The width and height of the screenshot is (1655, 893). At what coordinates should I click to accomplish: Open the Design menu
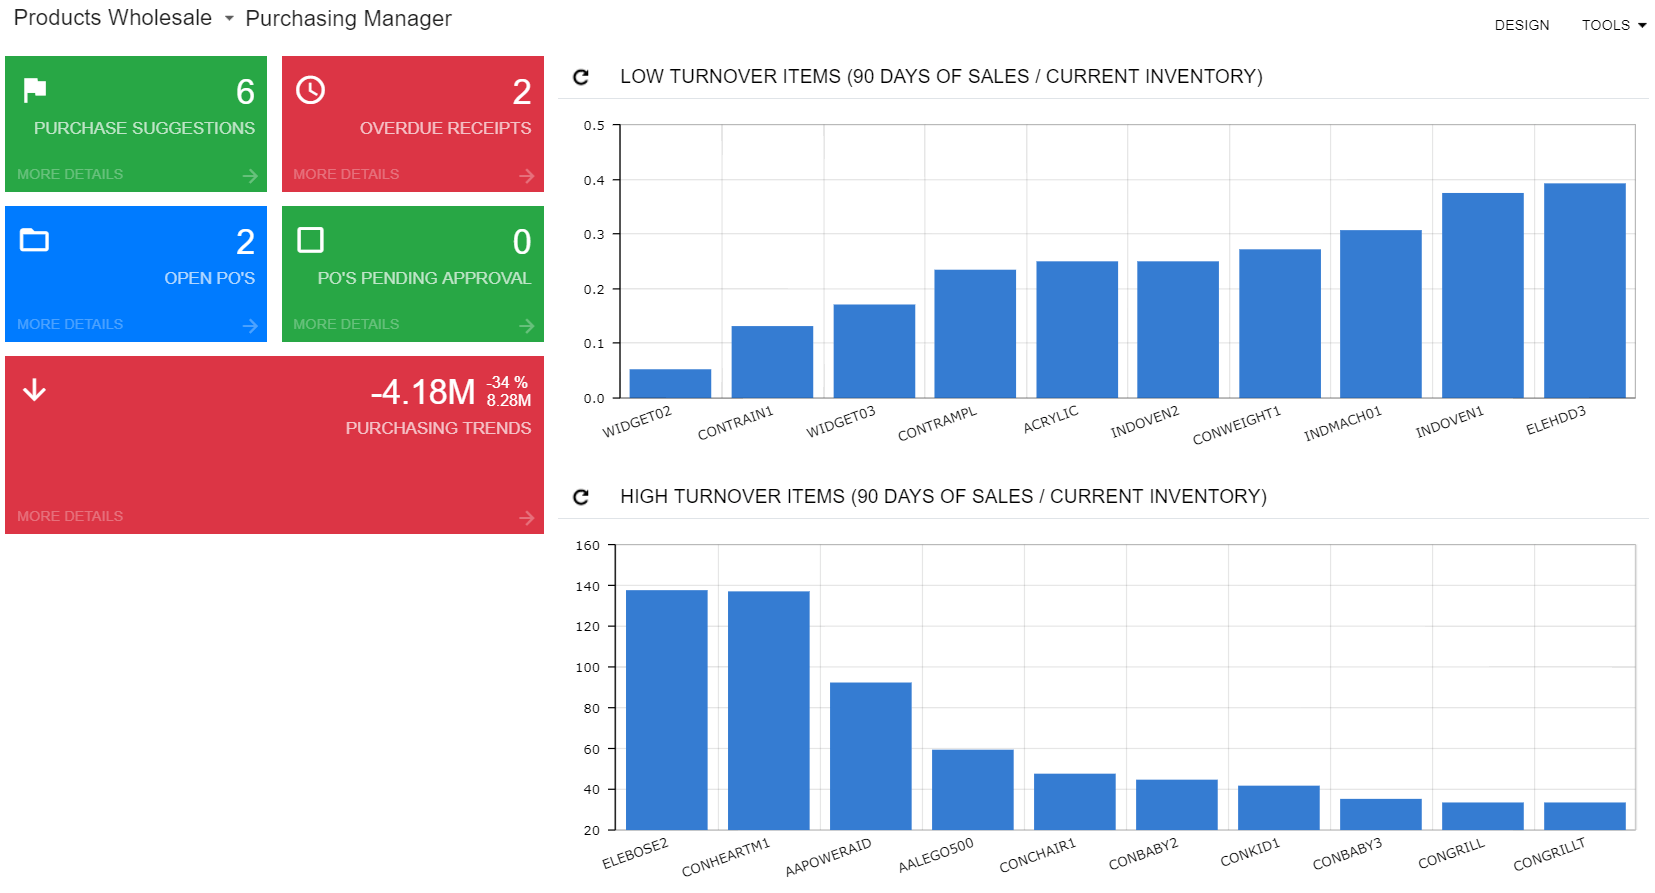pyautogui.click(x=1521, y=25)
